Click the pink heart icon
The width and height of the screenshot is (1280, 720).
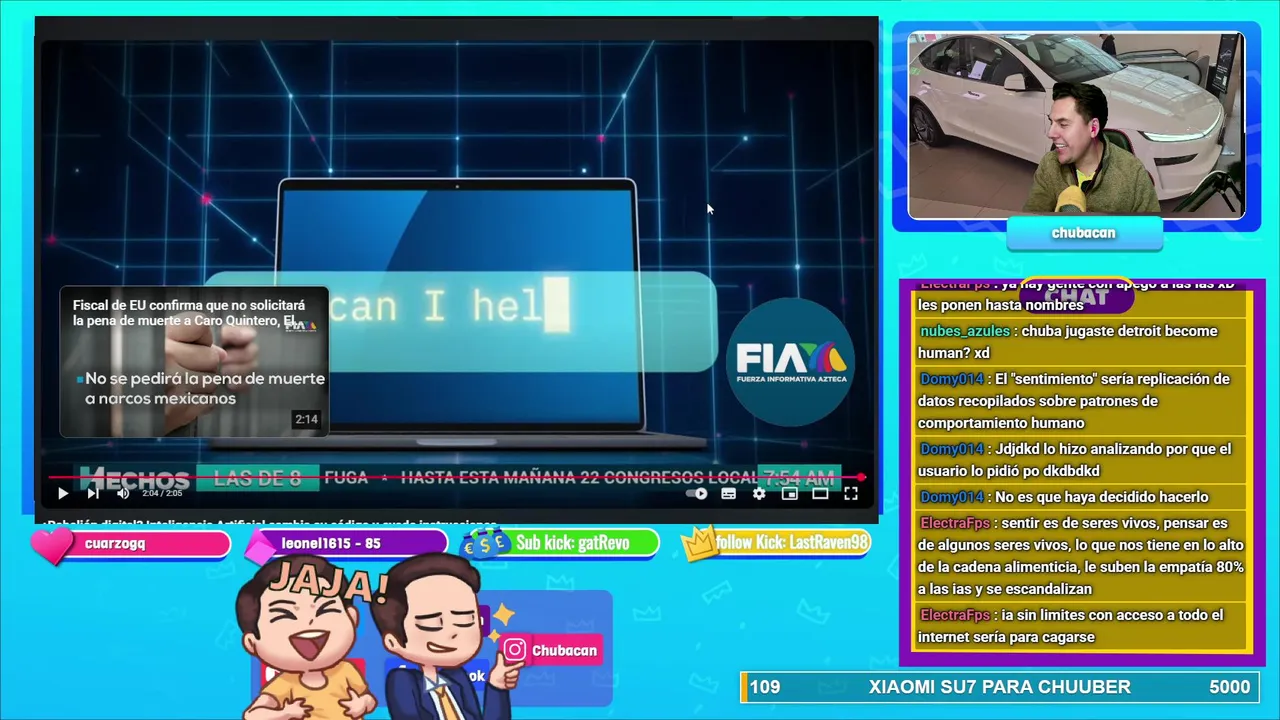click(52, 545)
